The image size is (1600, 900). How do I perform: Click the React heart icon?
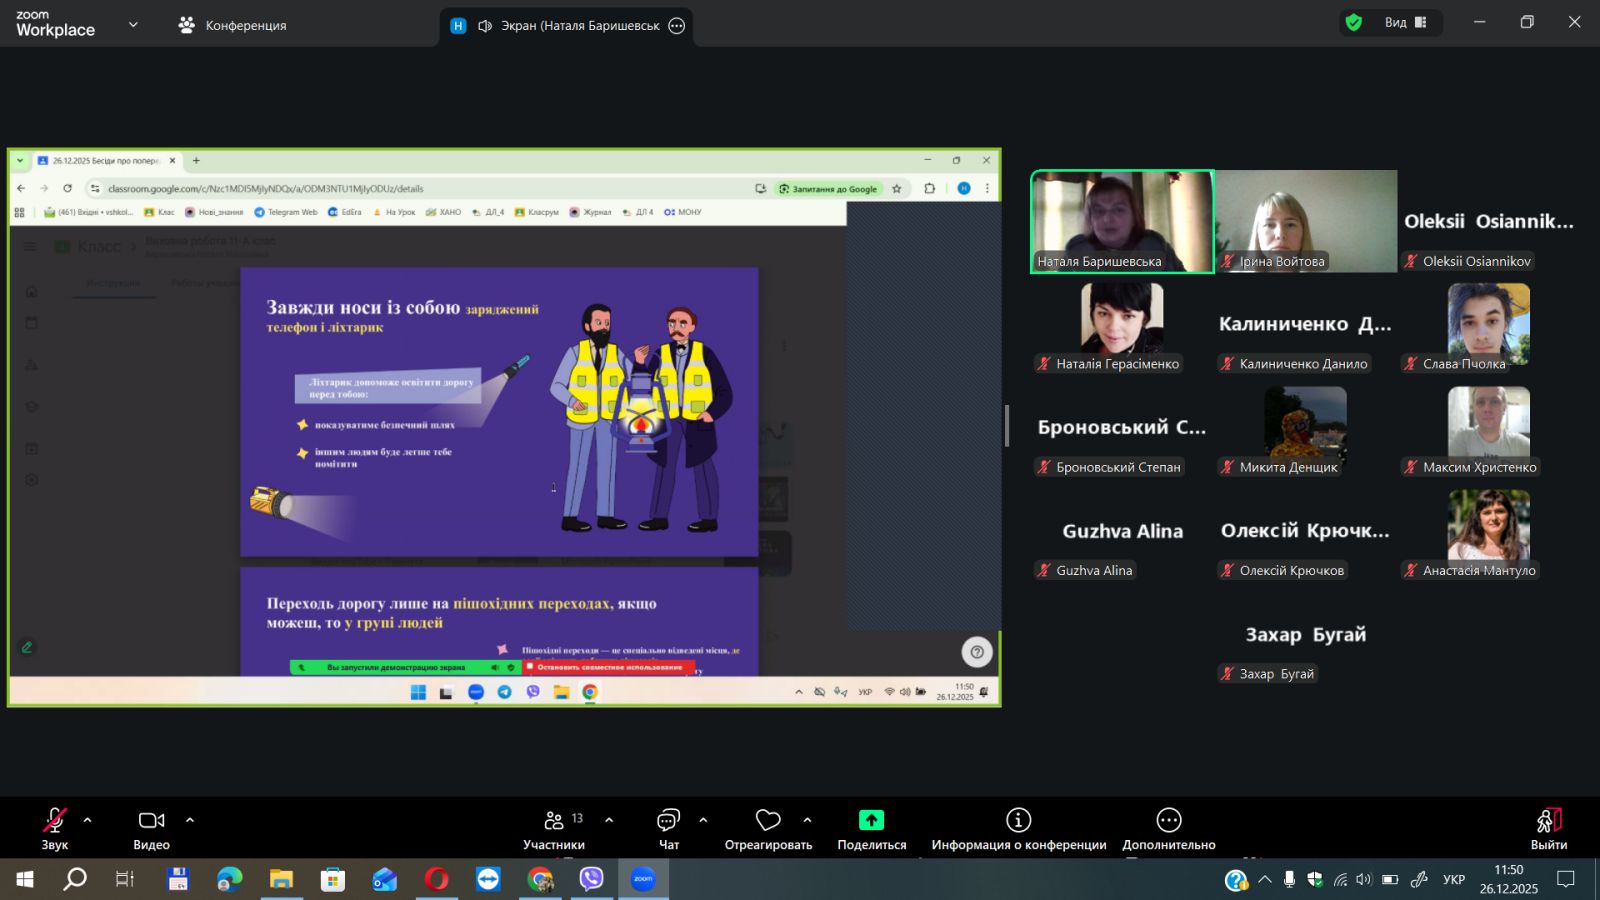pos(768,821)
